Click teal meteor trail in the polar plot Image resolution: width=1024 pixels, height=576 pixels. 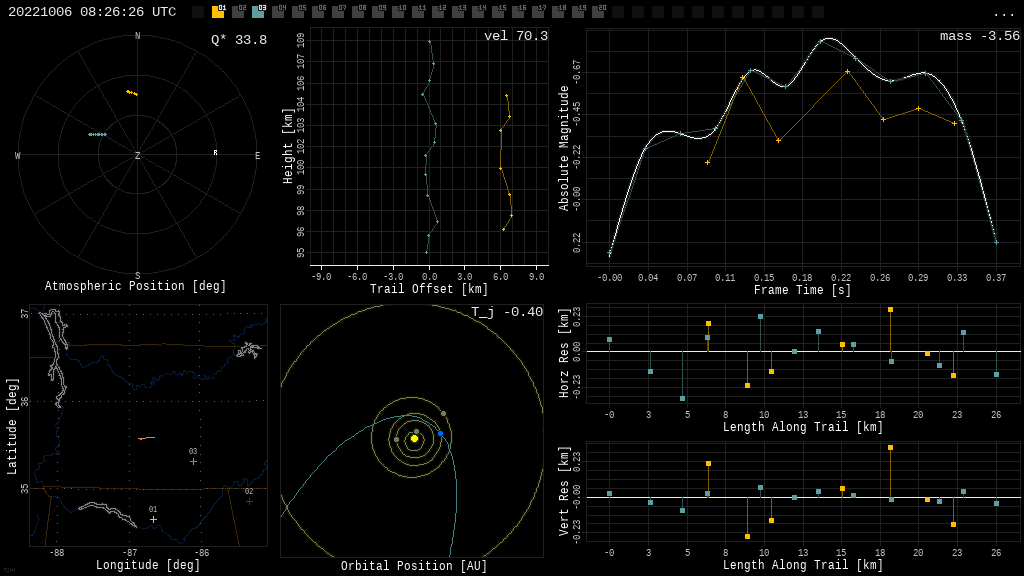coord(97,134)
